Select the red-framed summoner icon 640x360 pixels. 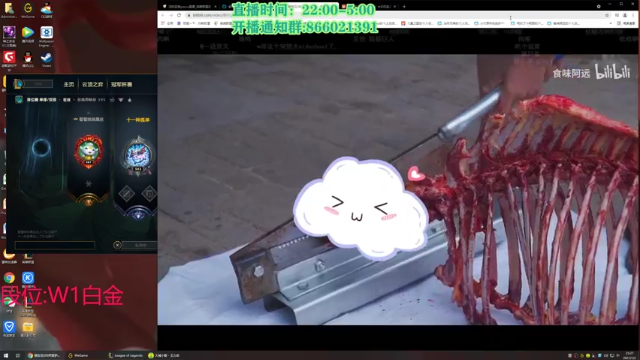[89, 151]
